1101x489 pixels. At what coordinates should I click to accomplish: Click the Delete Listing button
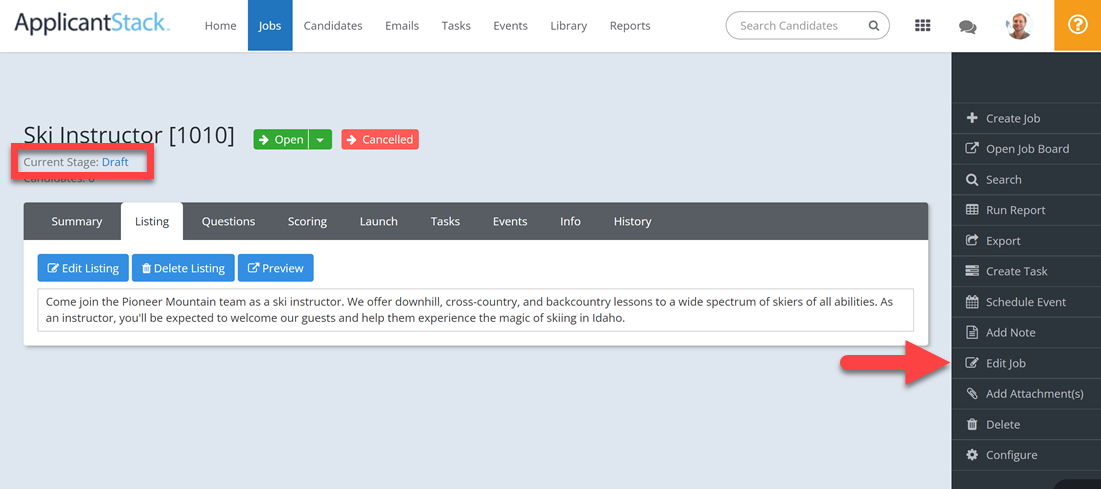tap(183, 268)
